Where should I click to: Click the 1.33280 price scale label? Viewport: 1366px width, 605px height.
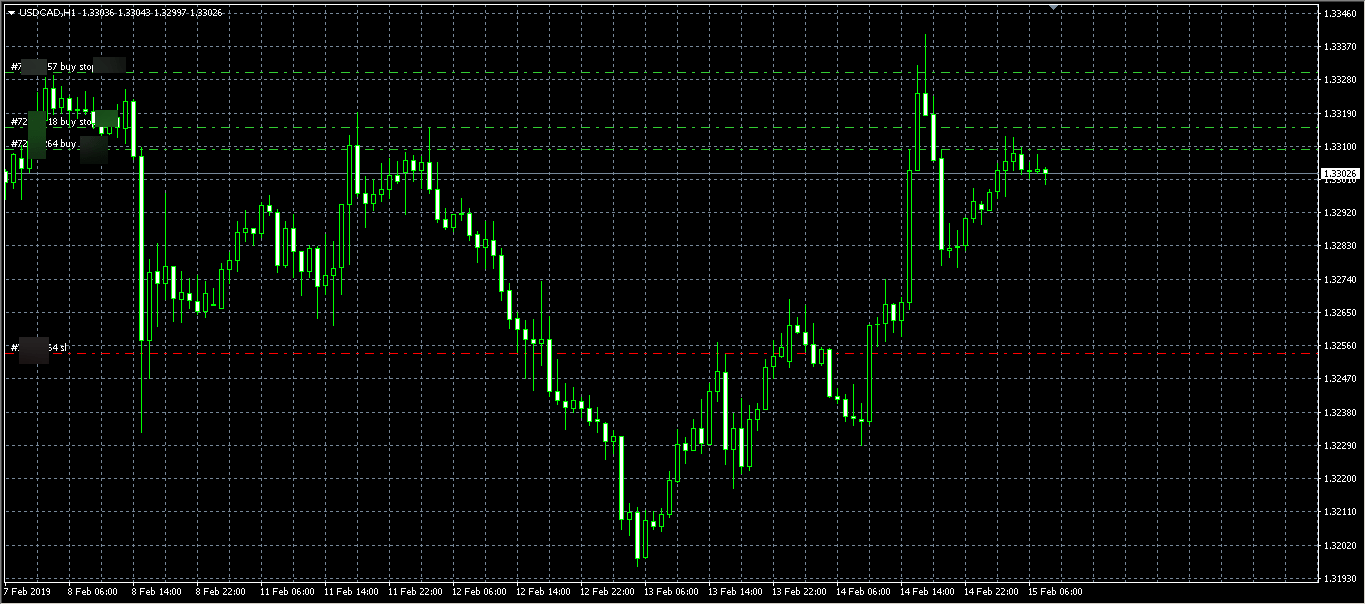click(1340, 80)
